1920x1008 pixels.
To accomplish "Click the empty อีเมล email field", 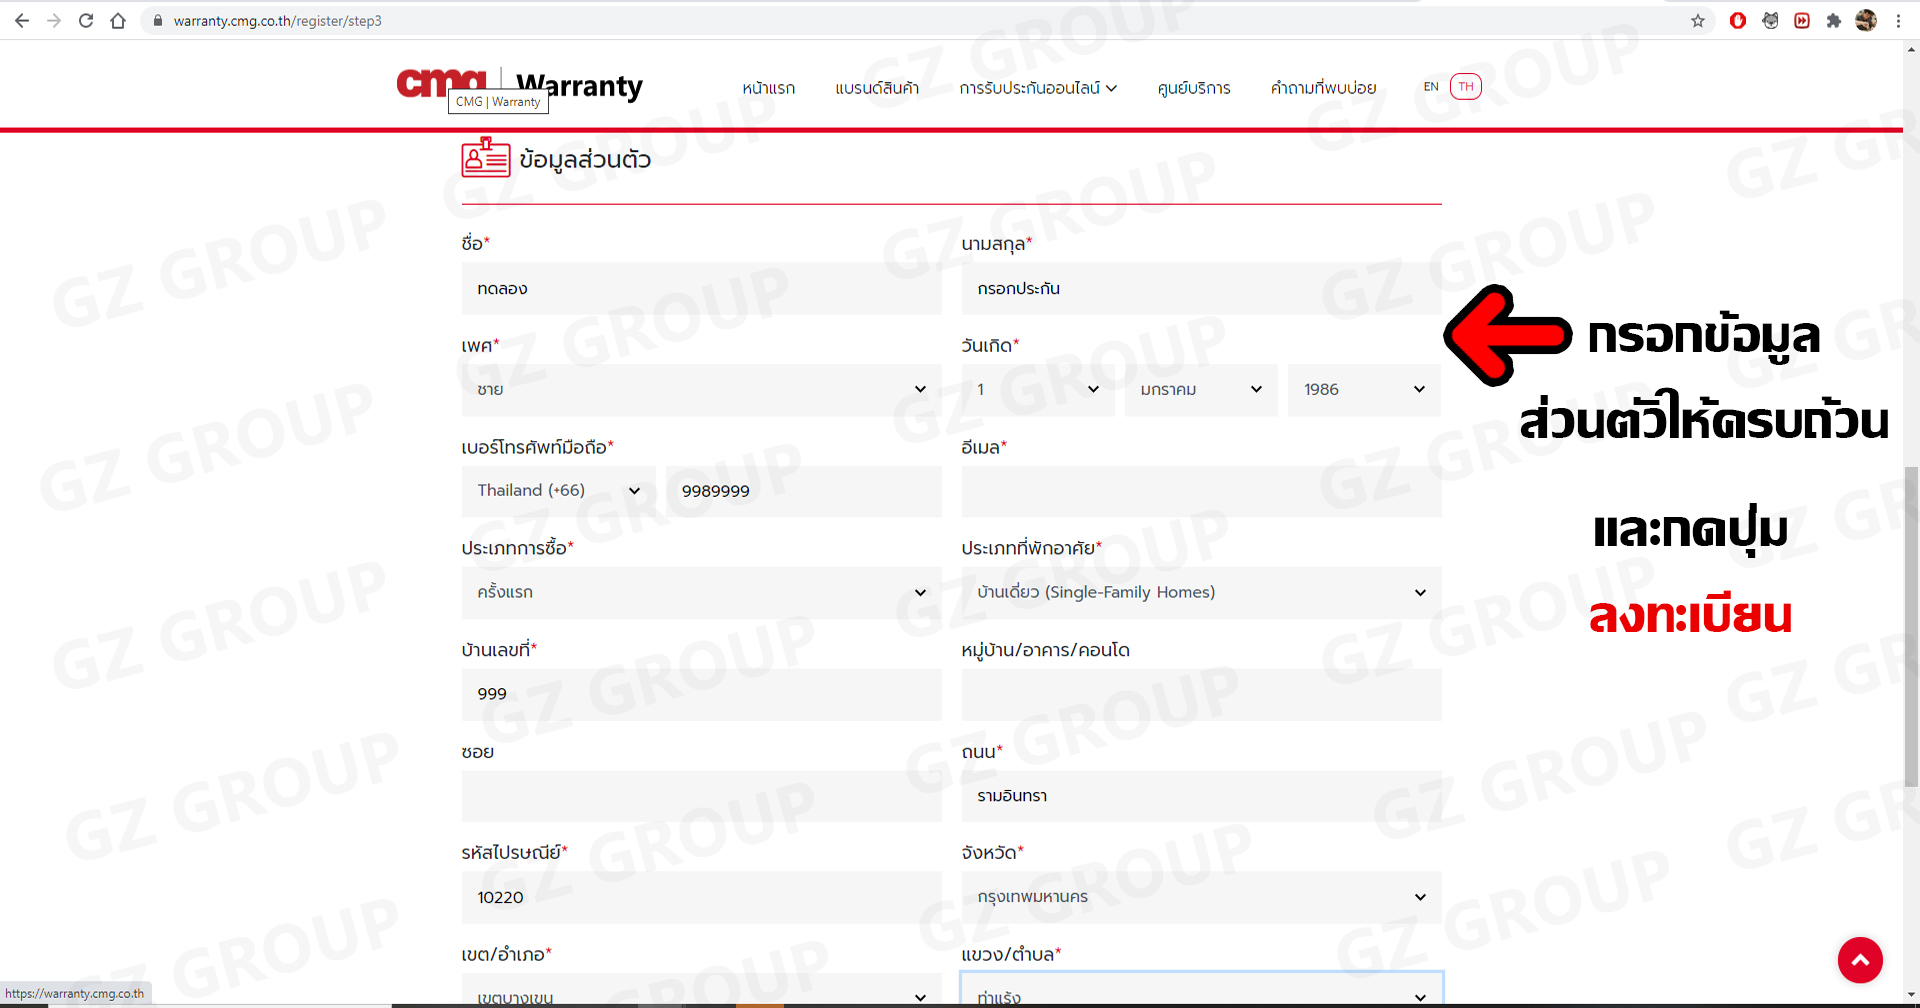I will coord(1200,491).
